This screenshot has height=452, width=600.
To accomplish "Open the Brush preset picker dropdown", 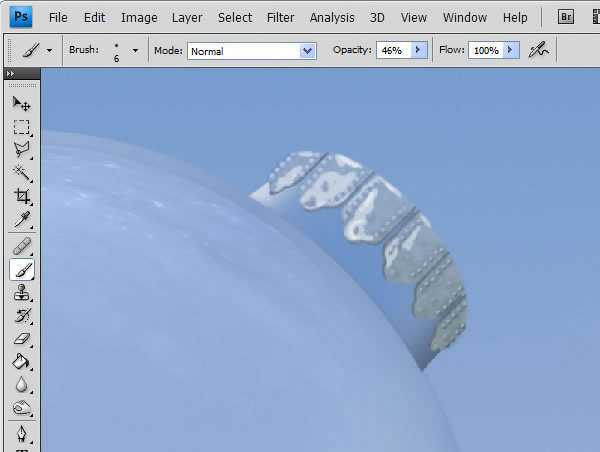I will point(135,51).
